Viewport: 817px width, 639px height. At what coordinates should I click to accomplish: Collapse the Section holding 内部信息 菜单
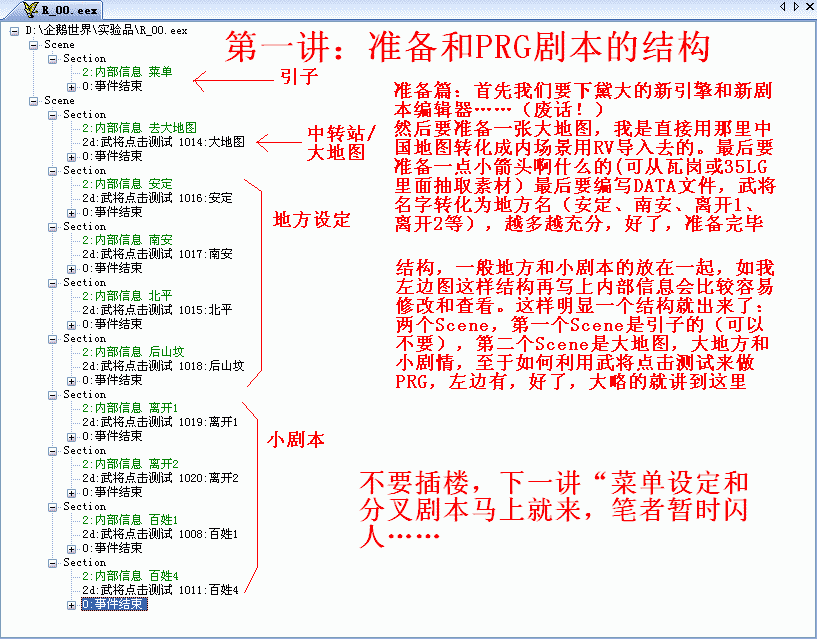click(53, 59)
